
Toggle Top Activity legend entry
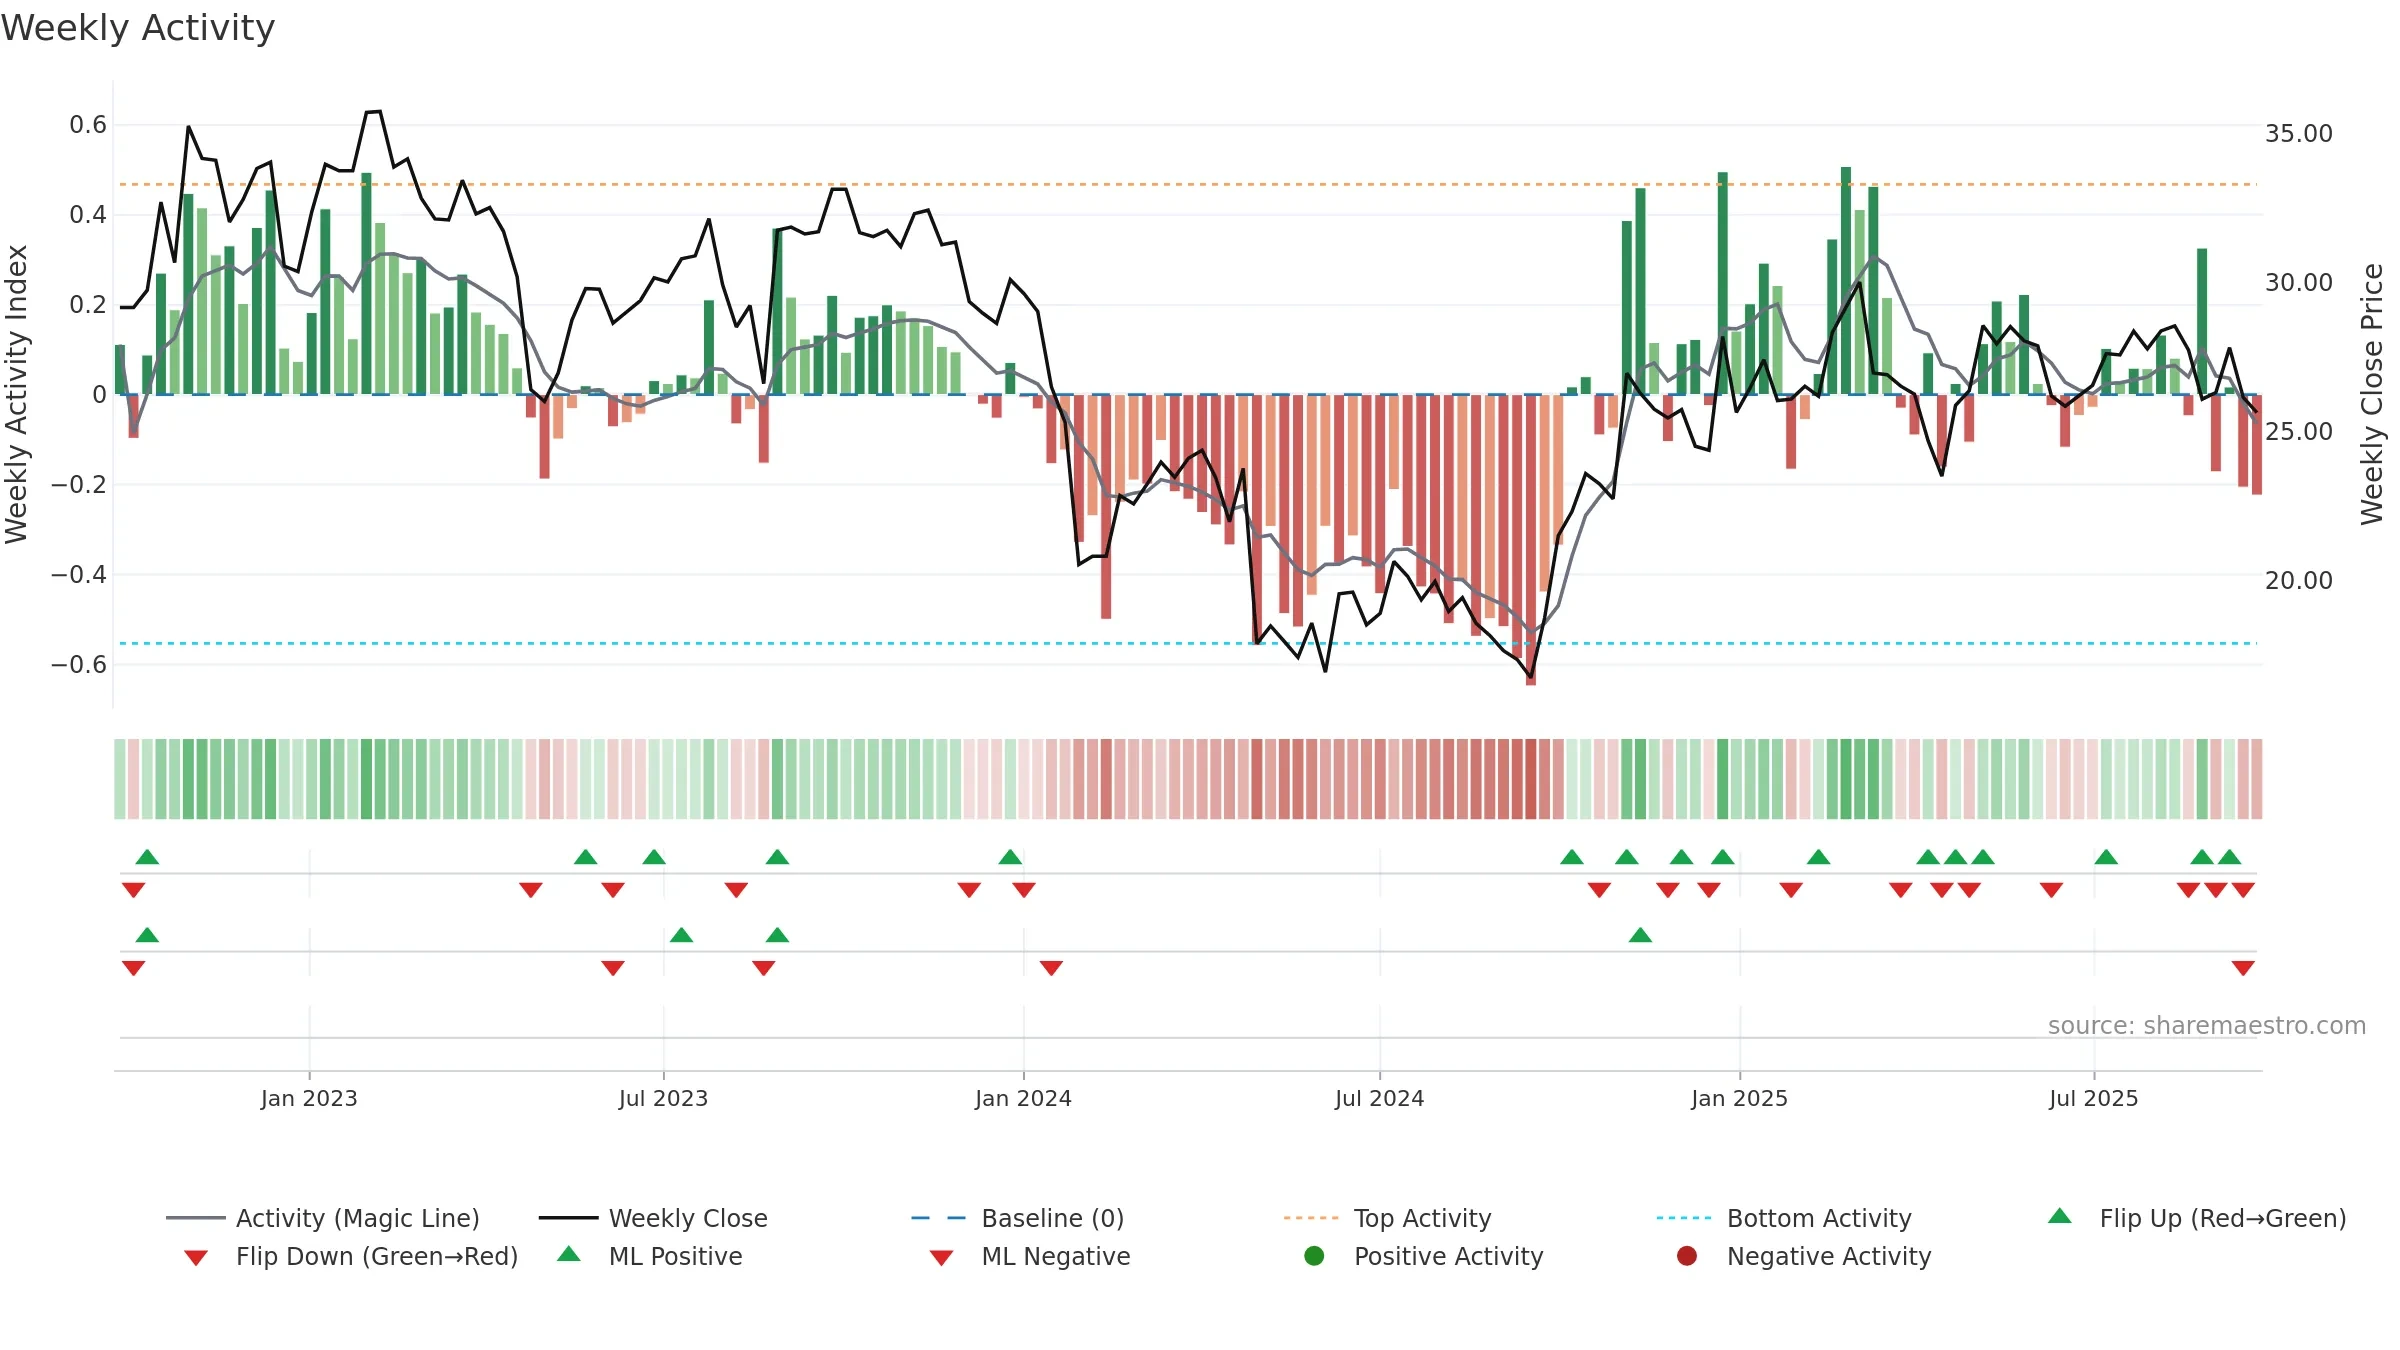click(x=1387, y=1218)
